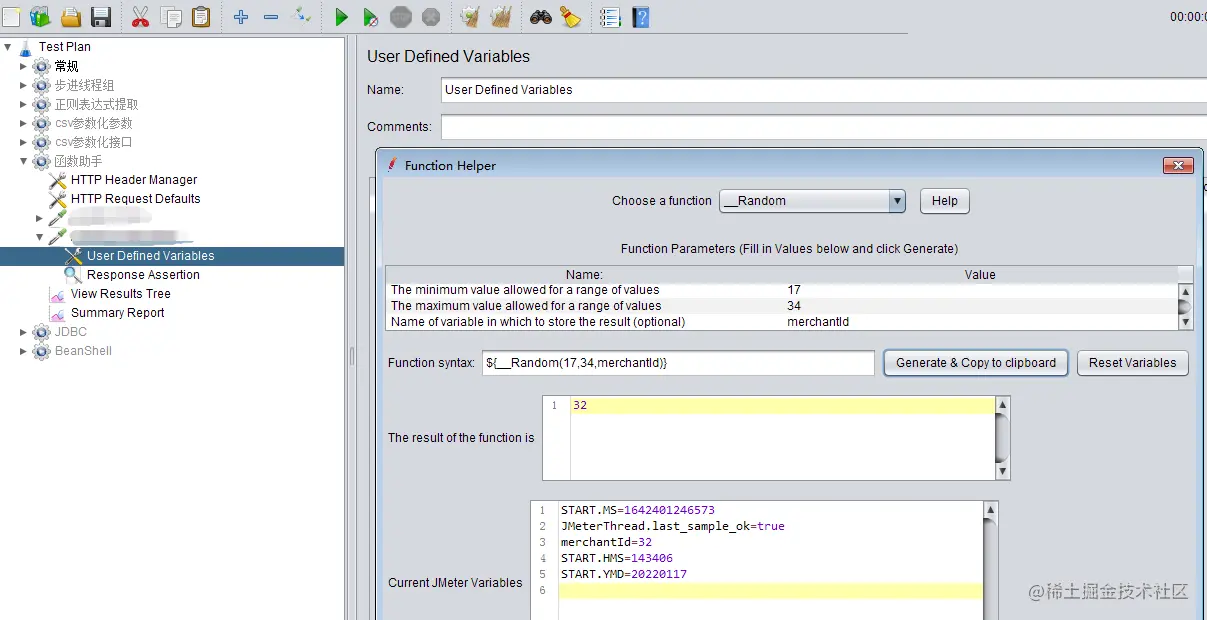This screenshot has width=1207, height=620.
Task: Open Function Helper toolbar icon
Action: pos(609,17)
